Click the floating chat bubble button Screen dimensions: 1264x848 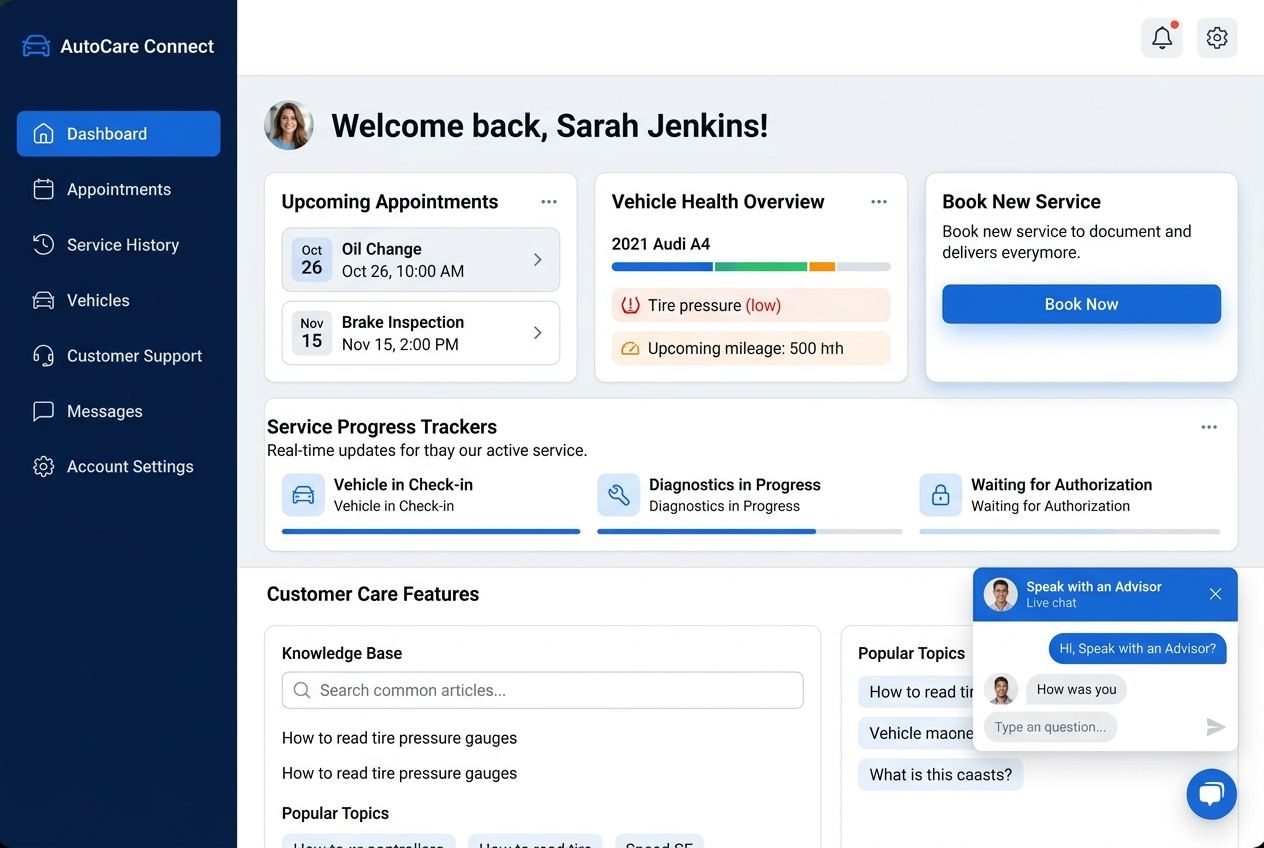coord(1211,794)
